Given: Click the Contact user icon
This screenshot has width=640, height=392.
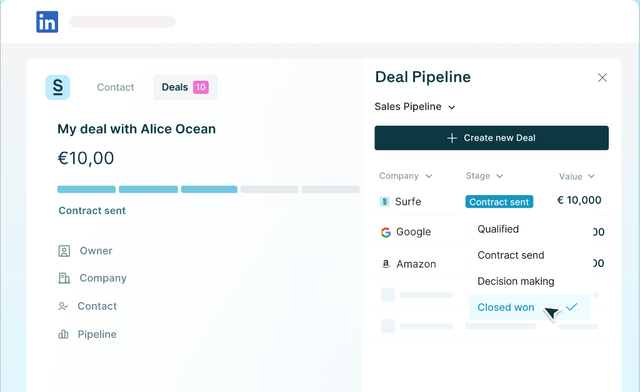Looking at the screenshot, I should 63,306.
